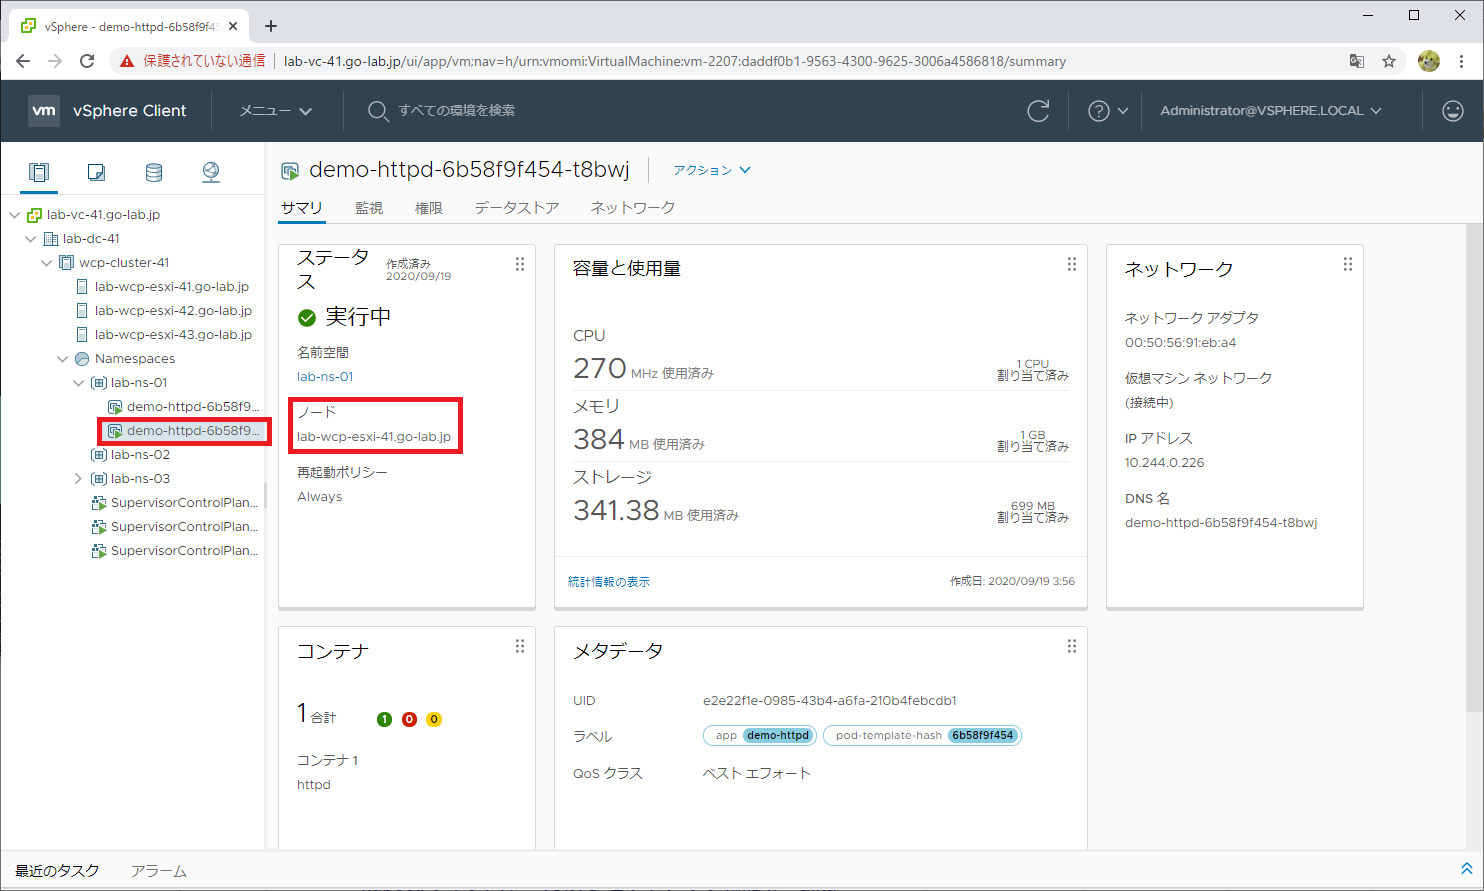The width and height of the screenshot is (1484, 891).
Task: Click the vm logo in header
Action: point(44,111)
